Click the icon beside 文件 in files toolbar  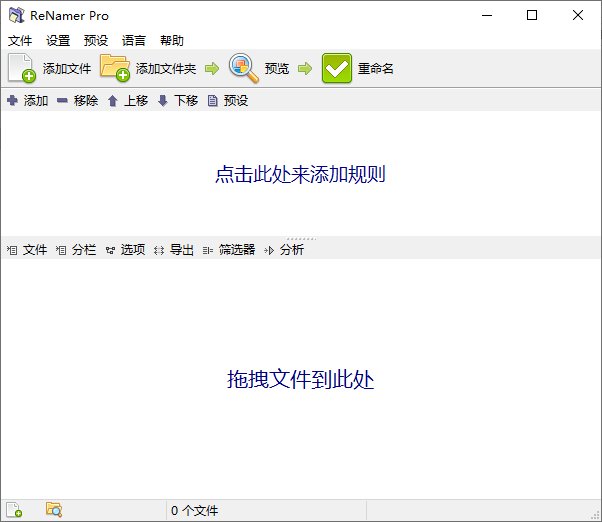tap(12, 250)
